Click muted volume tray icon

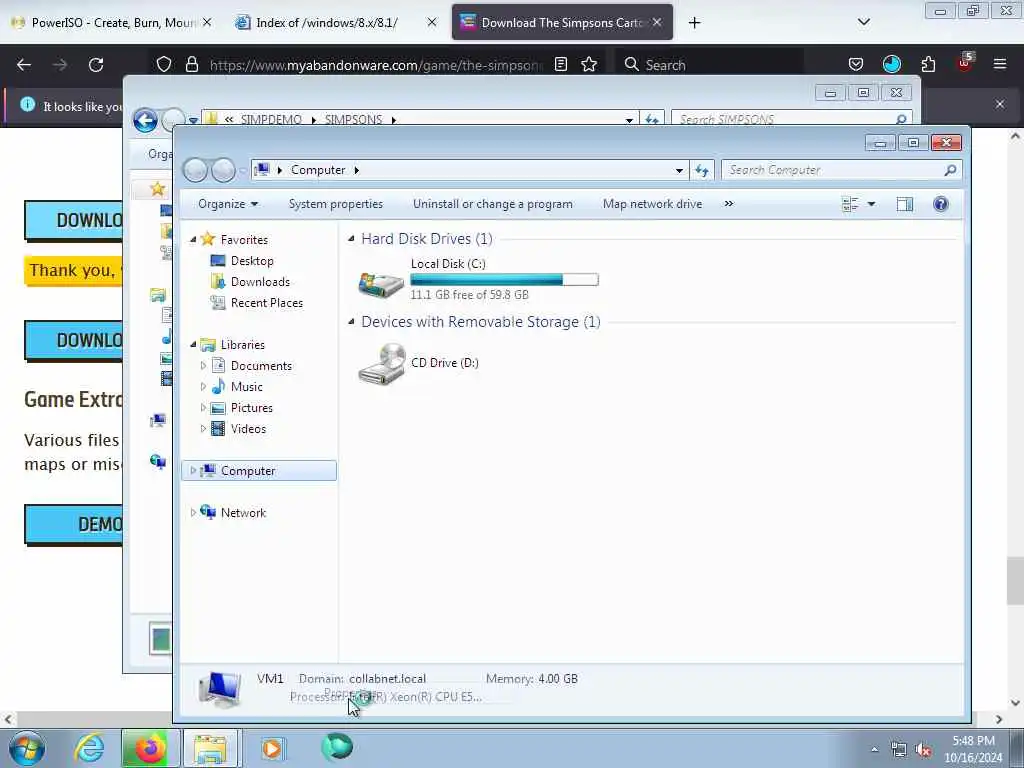[x=923, y=749]
